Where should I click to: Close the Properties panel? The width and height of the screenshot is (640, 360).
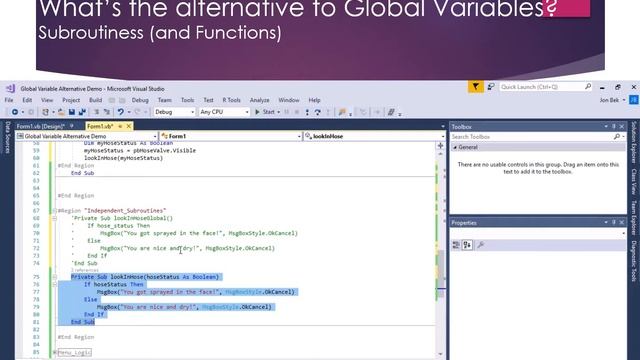(x=622, y=222)
